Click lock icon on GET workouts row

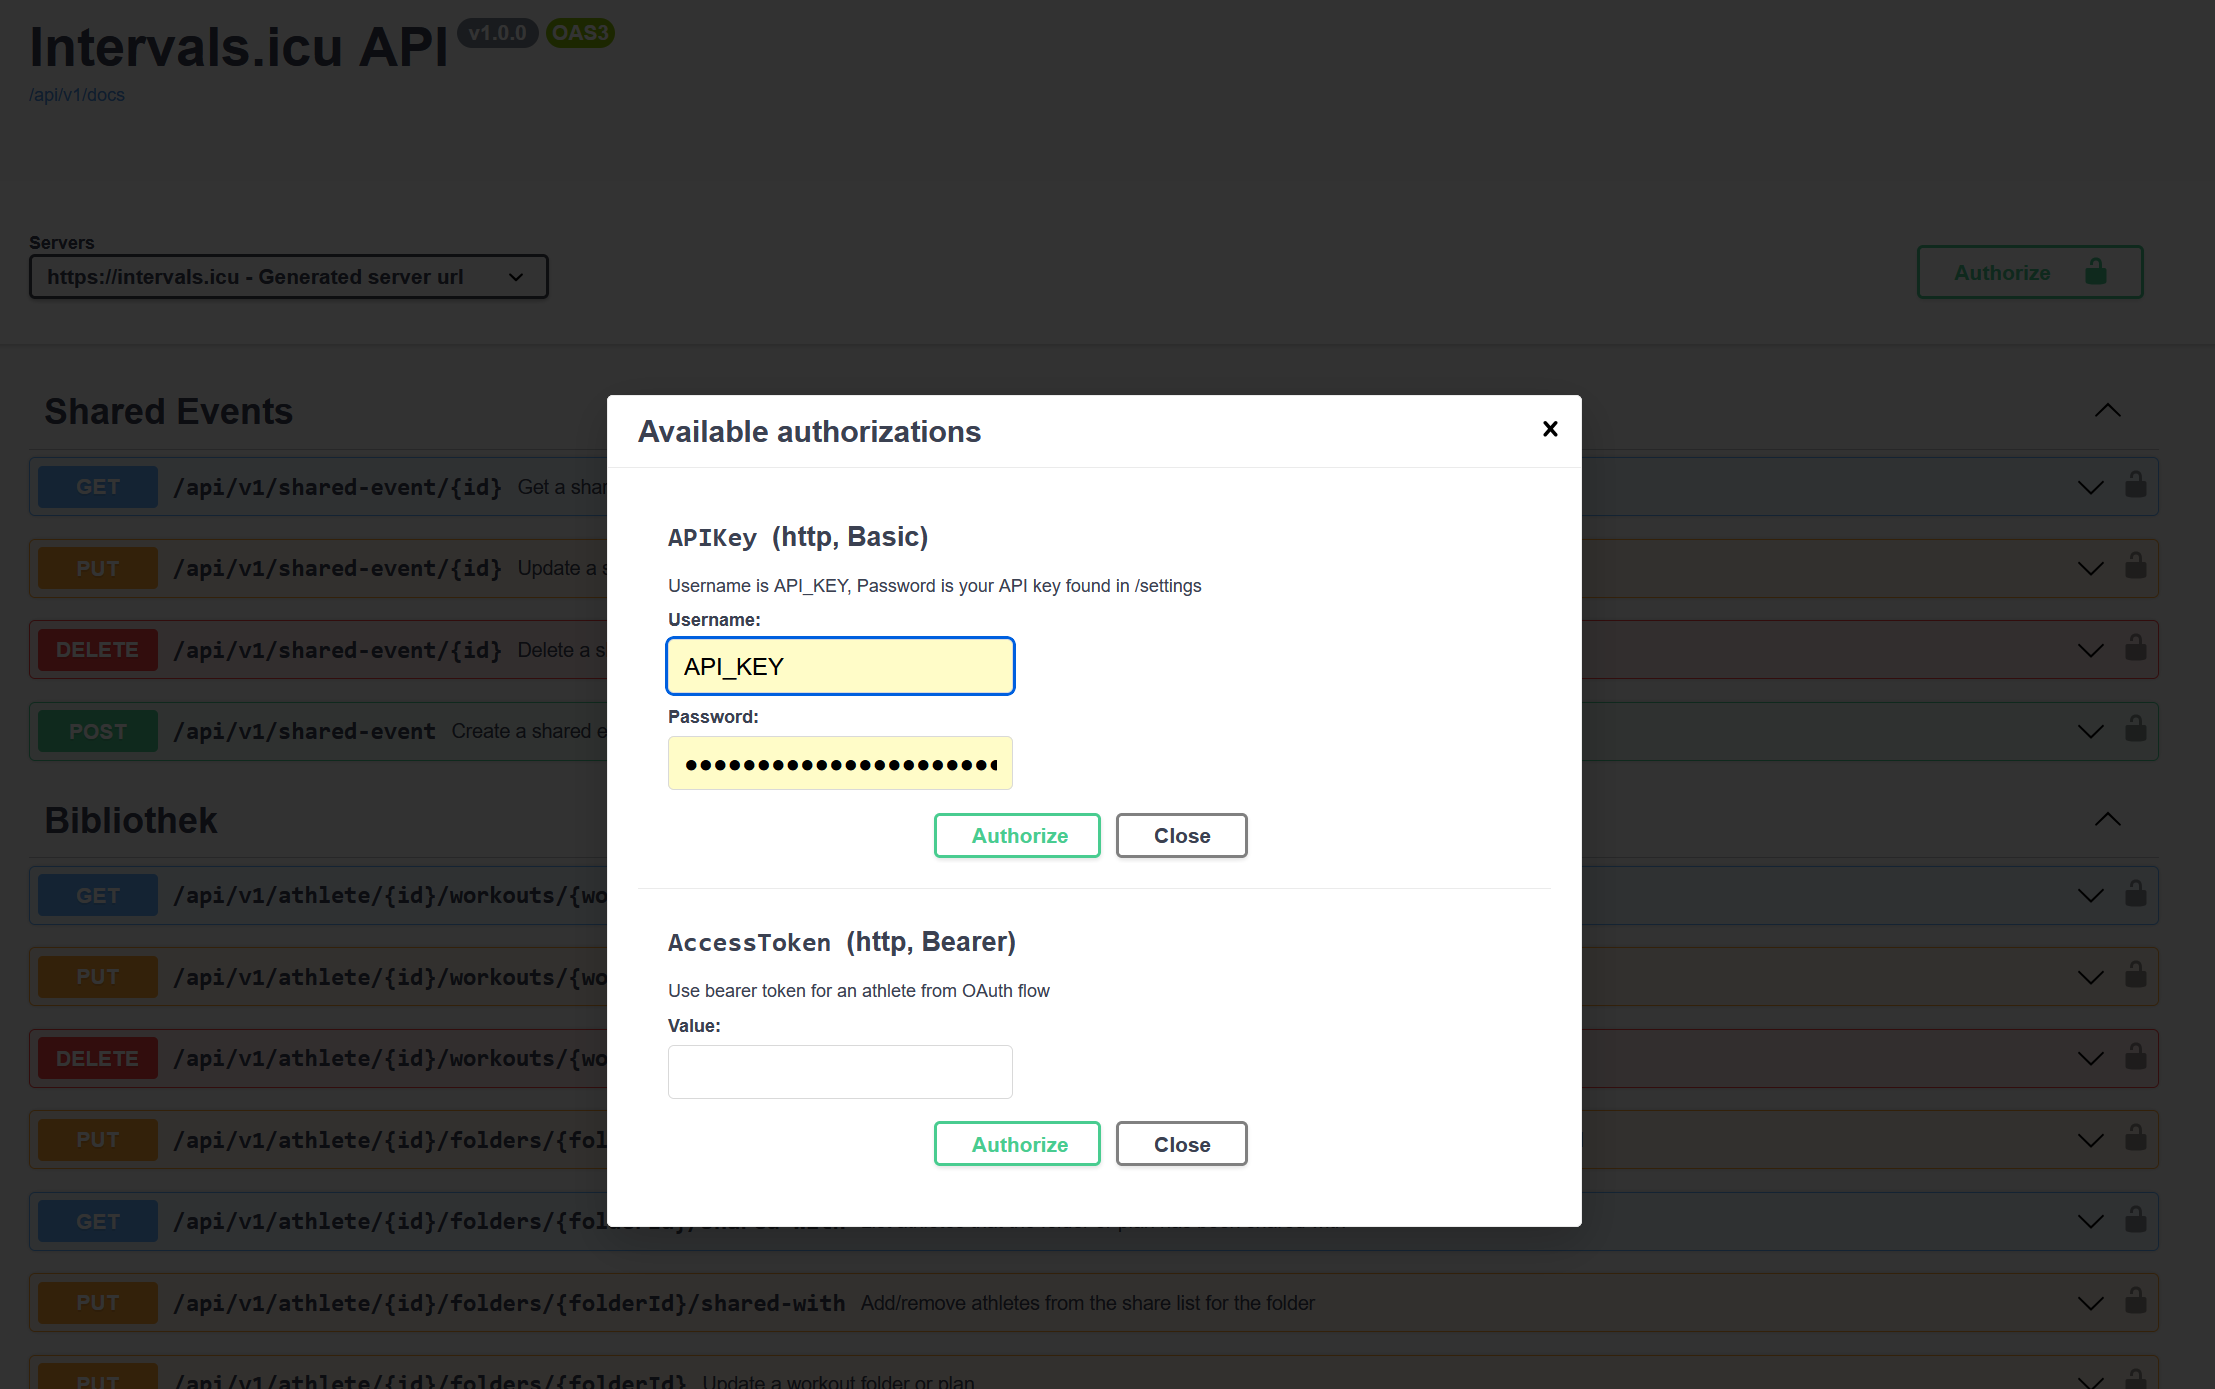point(2136,893)
